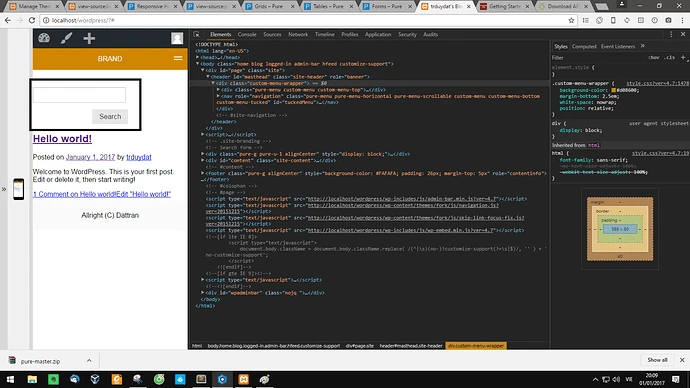Expand the div#wpadminbar node
The width and height of the screenshot is (690, 388).
tap(203, 293)
